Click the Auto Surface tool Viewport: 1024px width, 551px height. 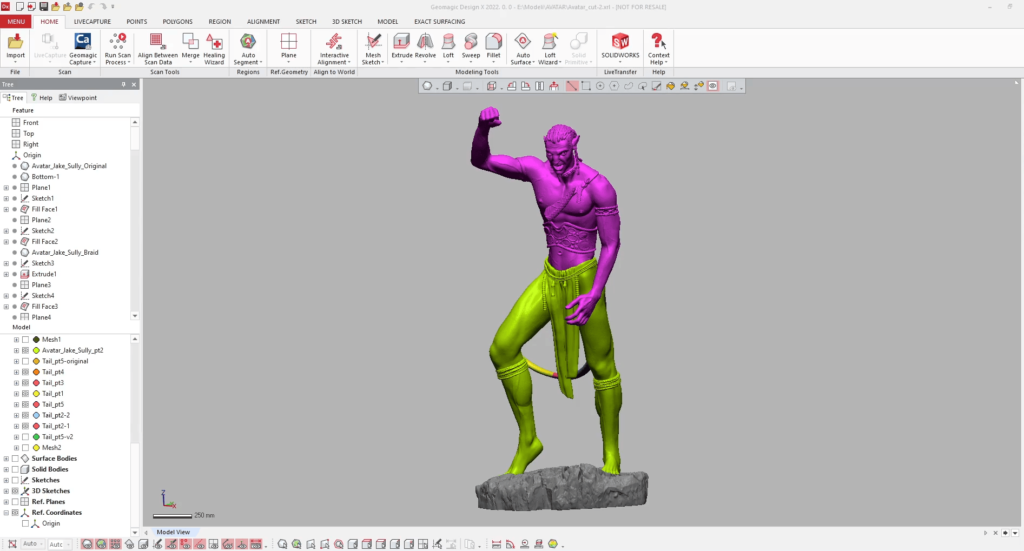coord(522,49)
